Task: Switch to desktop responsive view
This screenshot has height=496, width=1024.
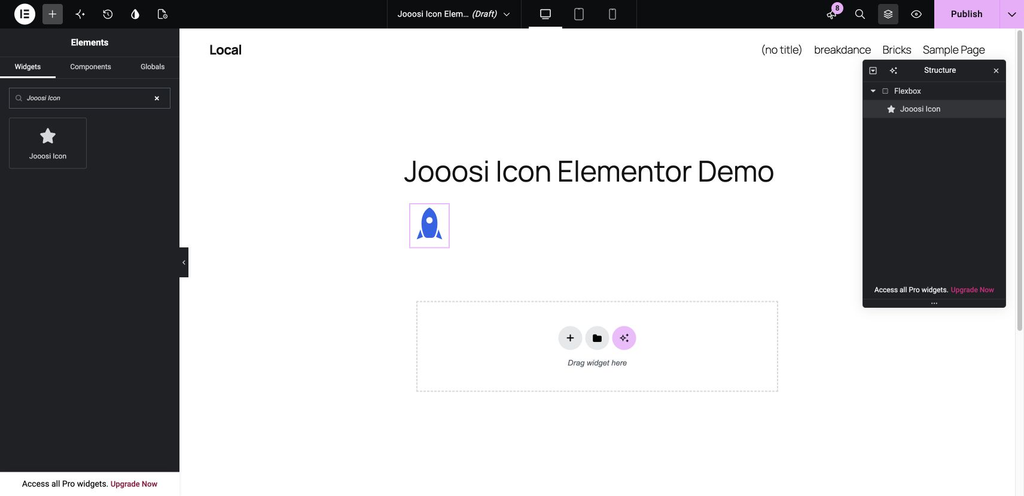Action: click(545, 14)
